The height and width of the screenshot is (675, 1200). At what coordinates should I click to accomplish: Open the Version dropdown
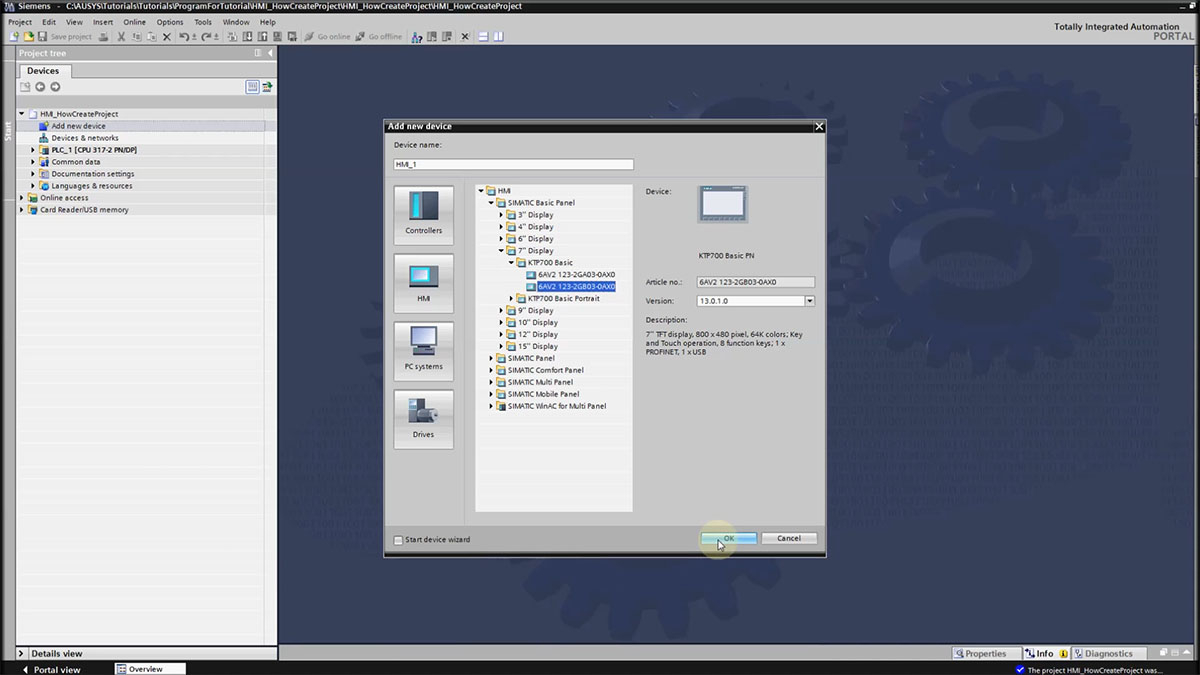pos(809,301)
